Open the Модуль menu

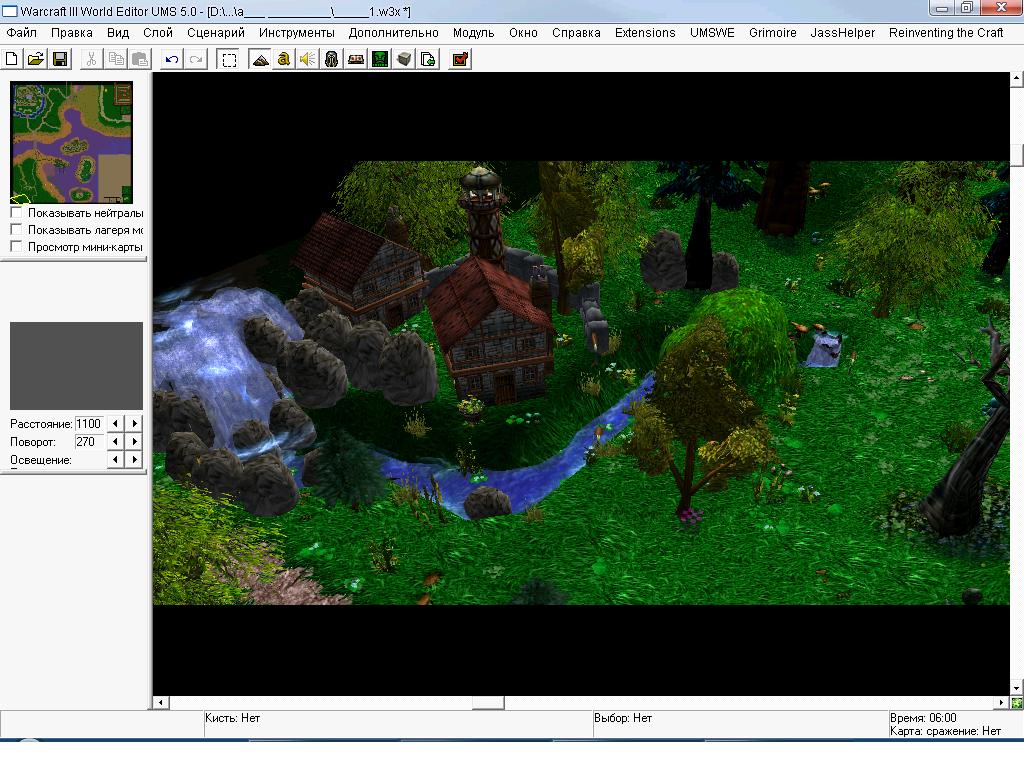473,33
